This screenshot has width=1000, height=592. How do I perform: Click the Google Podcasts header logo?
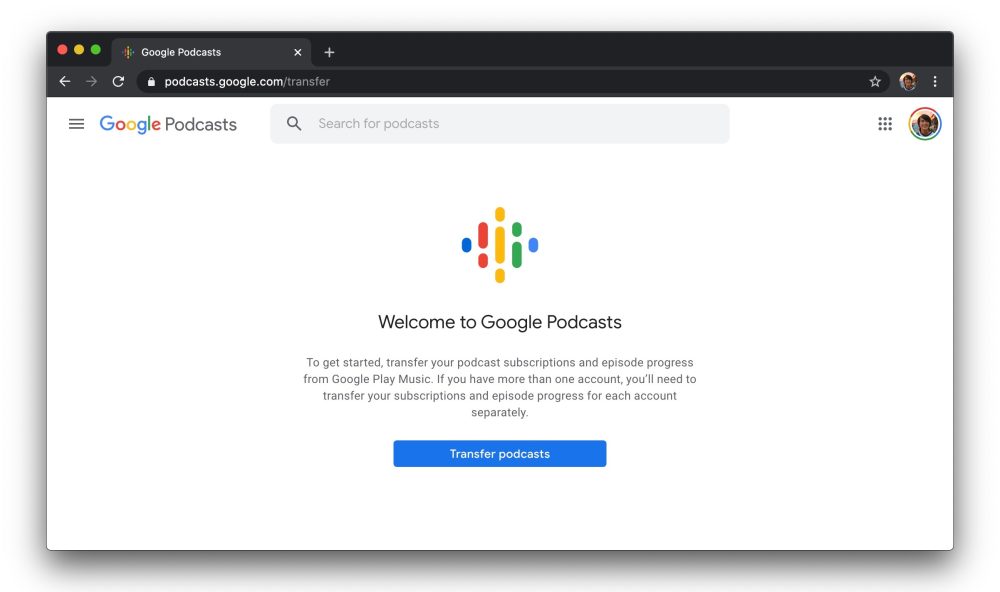[x=168, y=124]
